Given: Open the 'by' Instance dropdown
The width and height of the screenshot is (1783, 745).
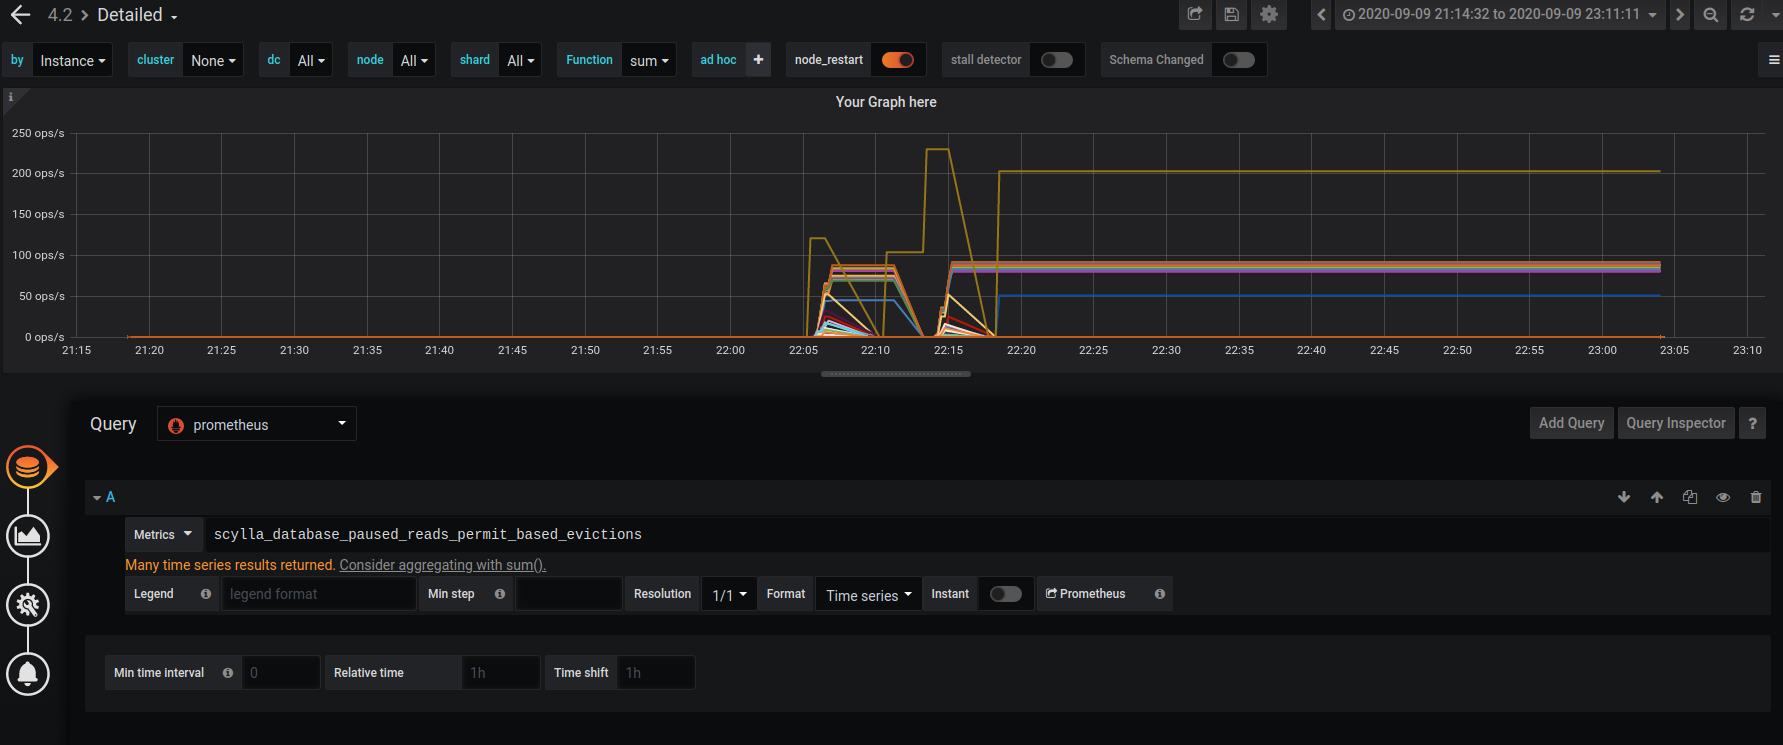Looking at the screenshot, I should pyautogui.click(x=72, y=60).
